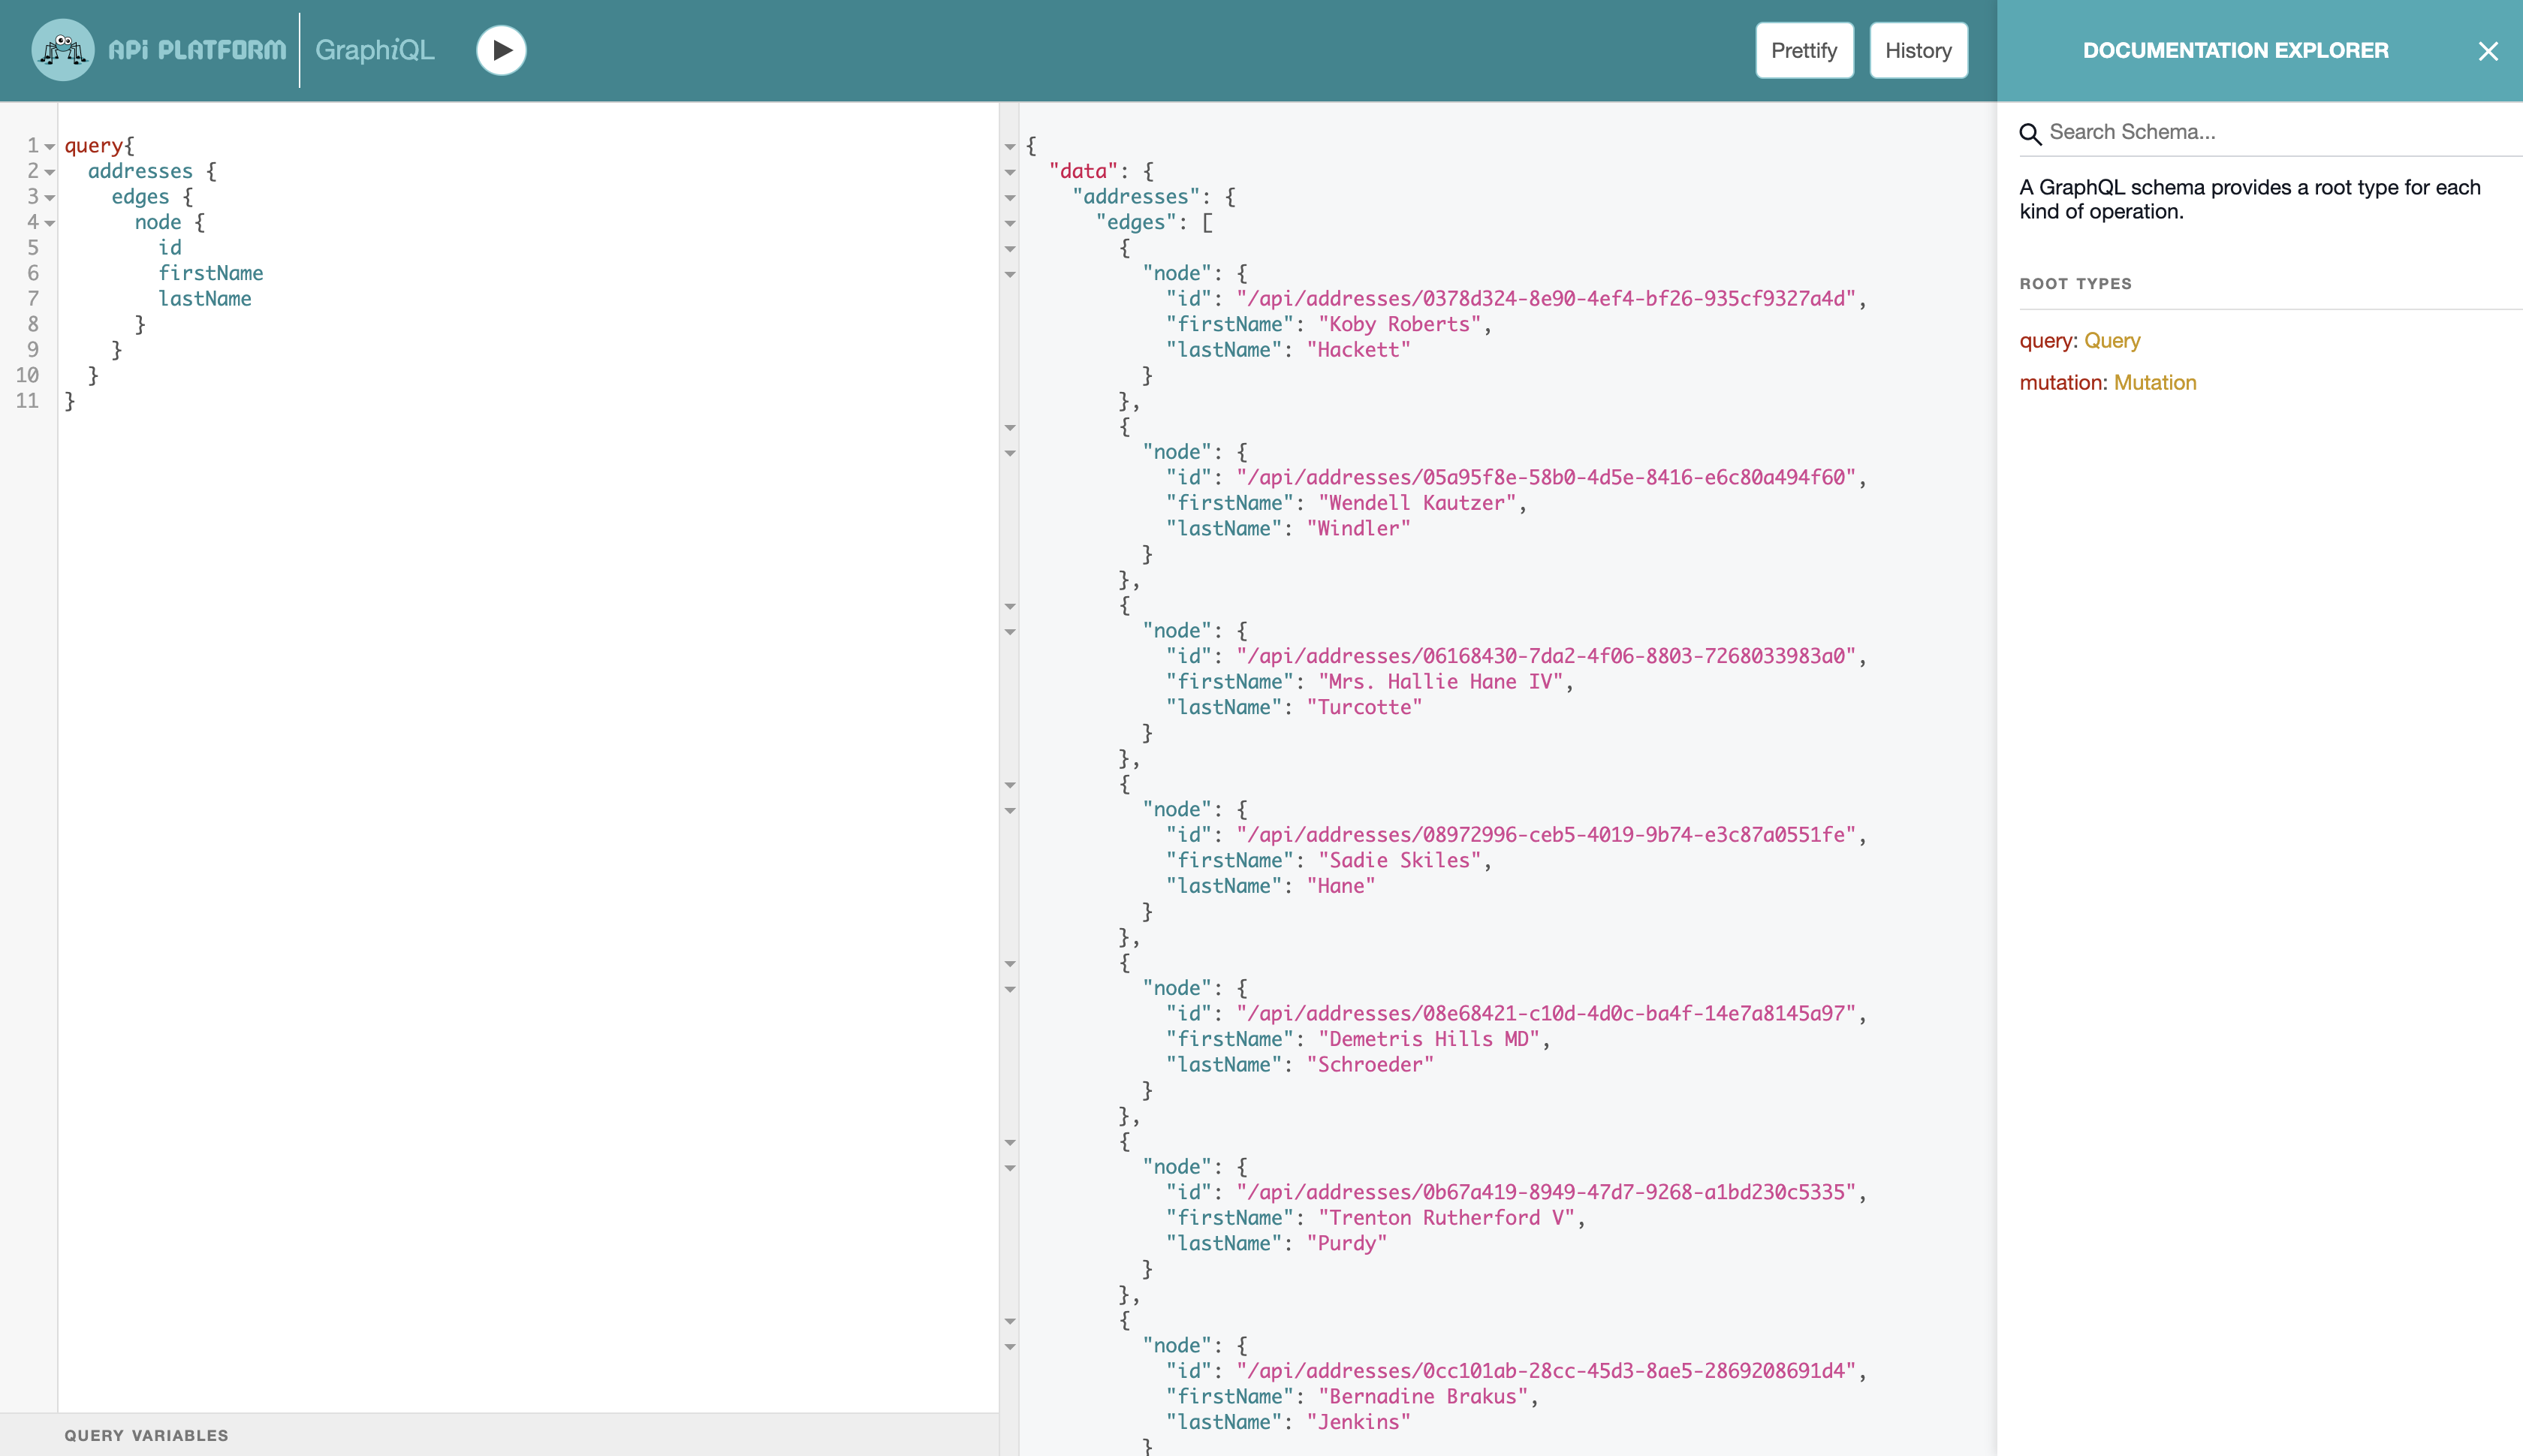The width and height of the screenshot is (2523, 1456).
Task: Collapse the Wendell Kautzer node in the results
Action: point(1010,453)
